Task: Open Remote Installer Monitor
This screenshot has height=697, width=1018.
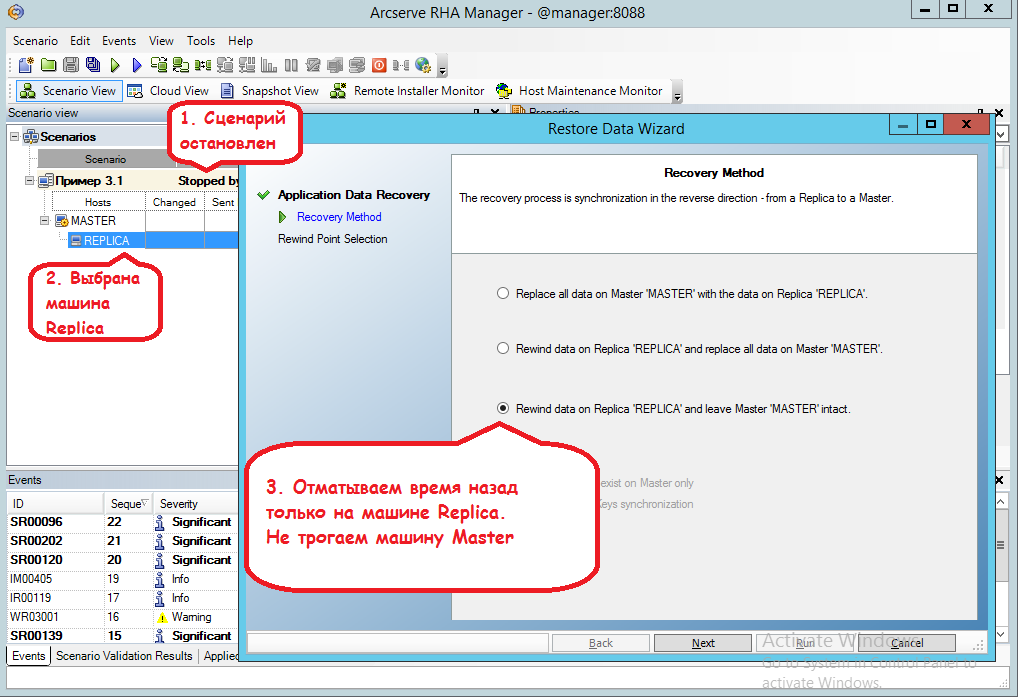Action: point(408,91)
